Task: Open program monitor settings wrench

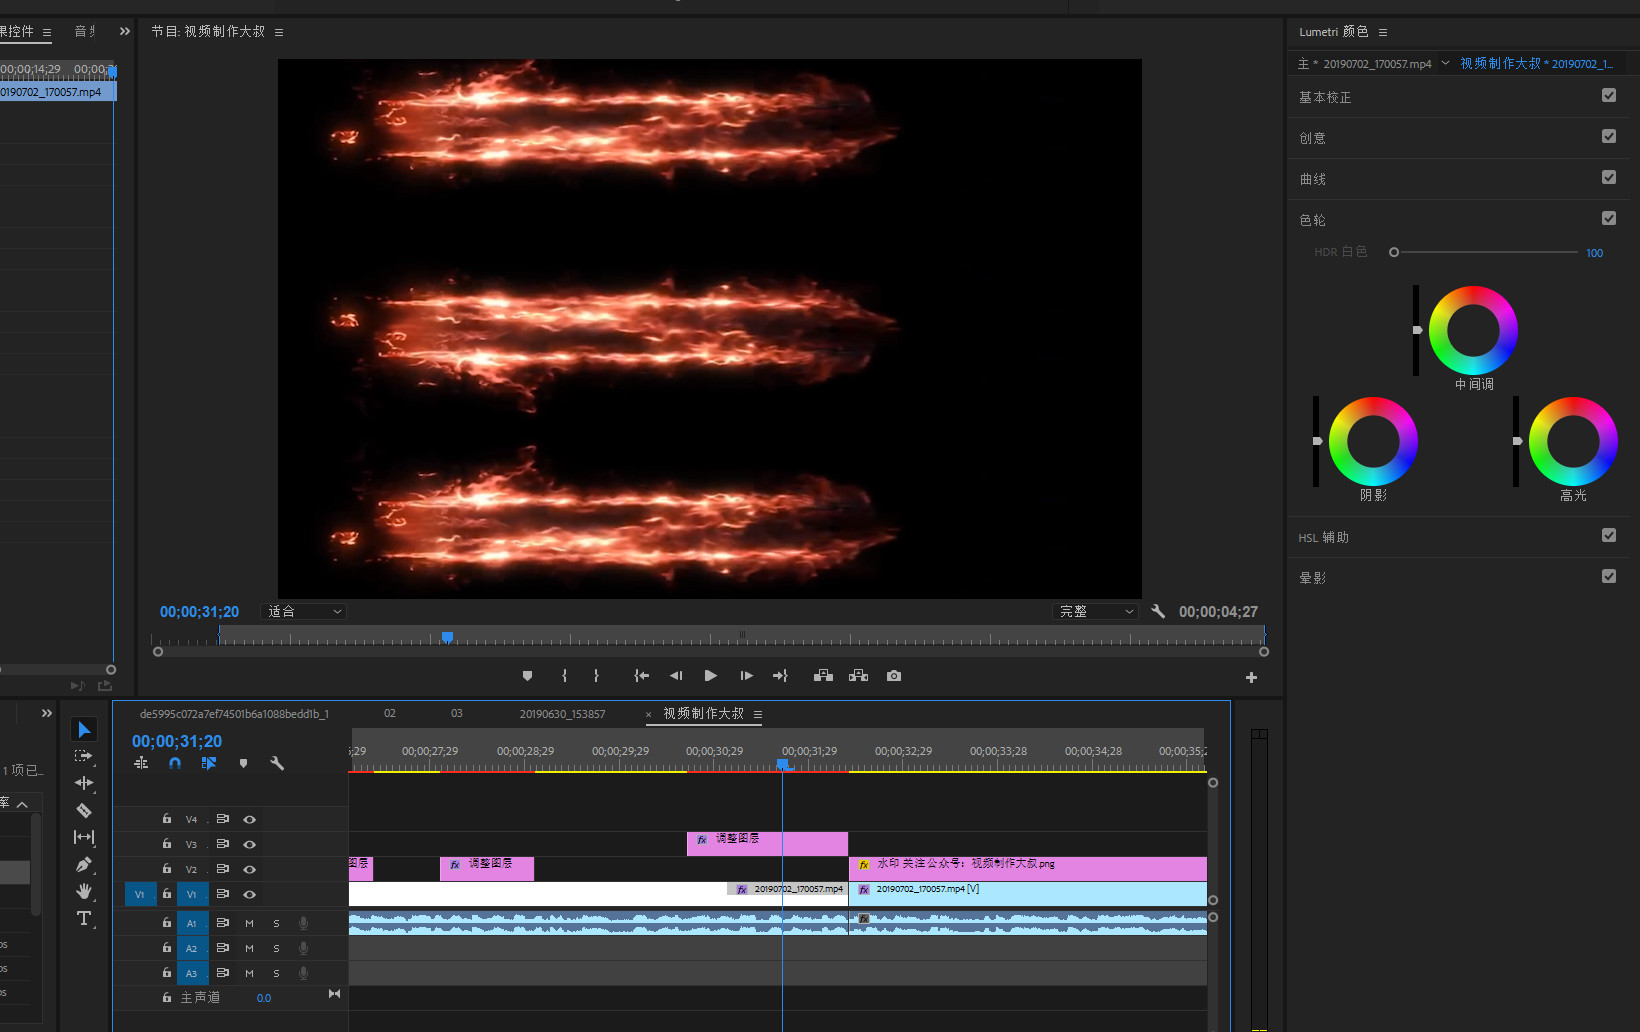Action: (1158, 611)
